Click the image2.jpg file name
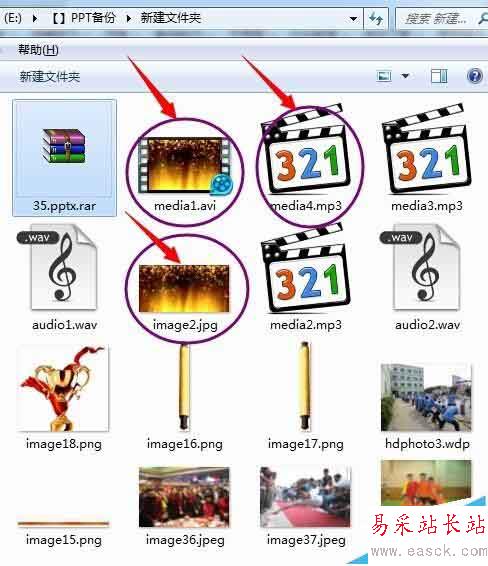The height and width of the screenshot is (566, 488). [x=185, y=325]
